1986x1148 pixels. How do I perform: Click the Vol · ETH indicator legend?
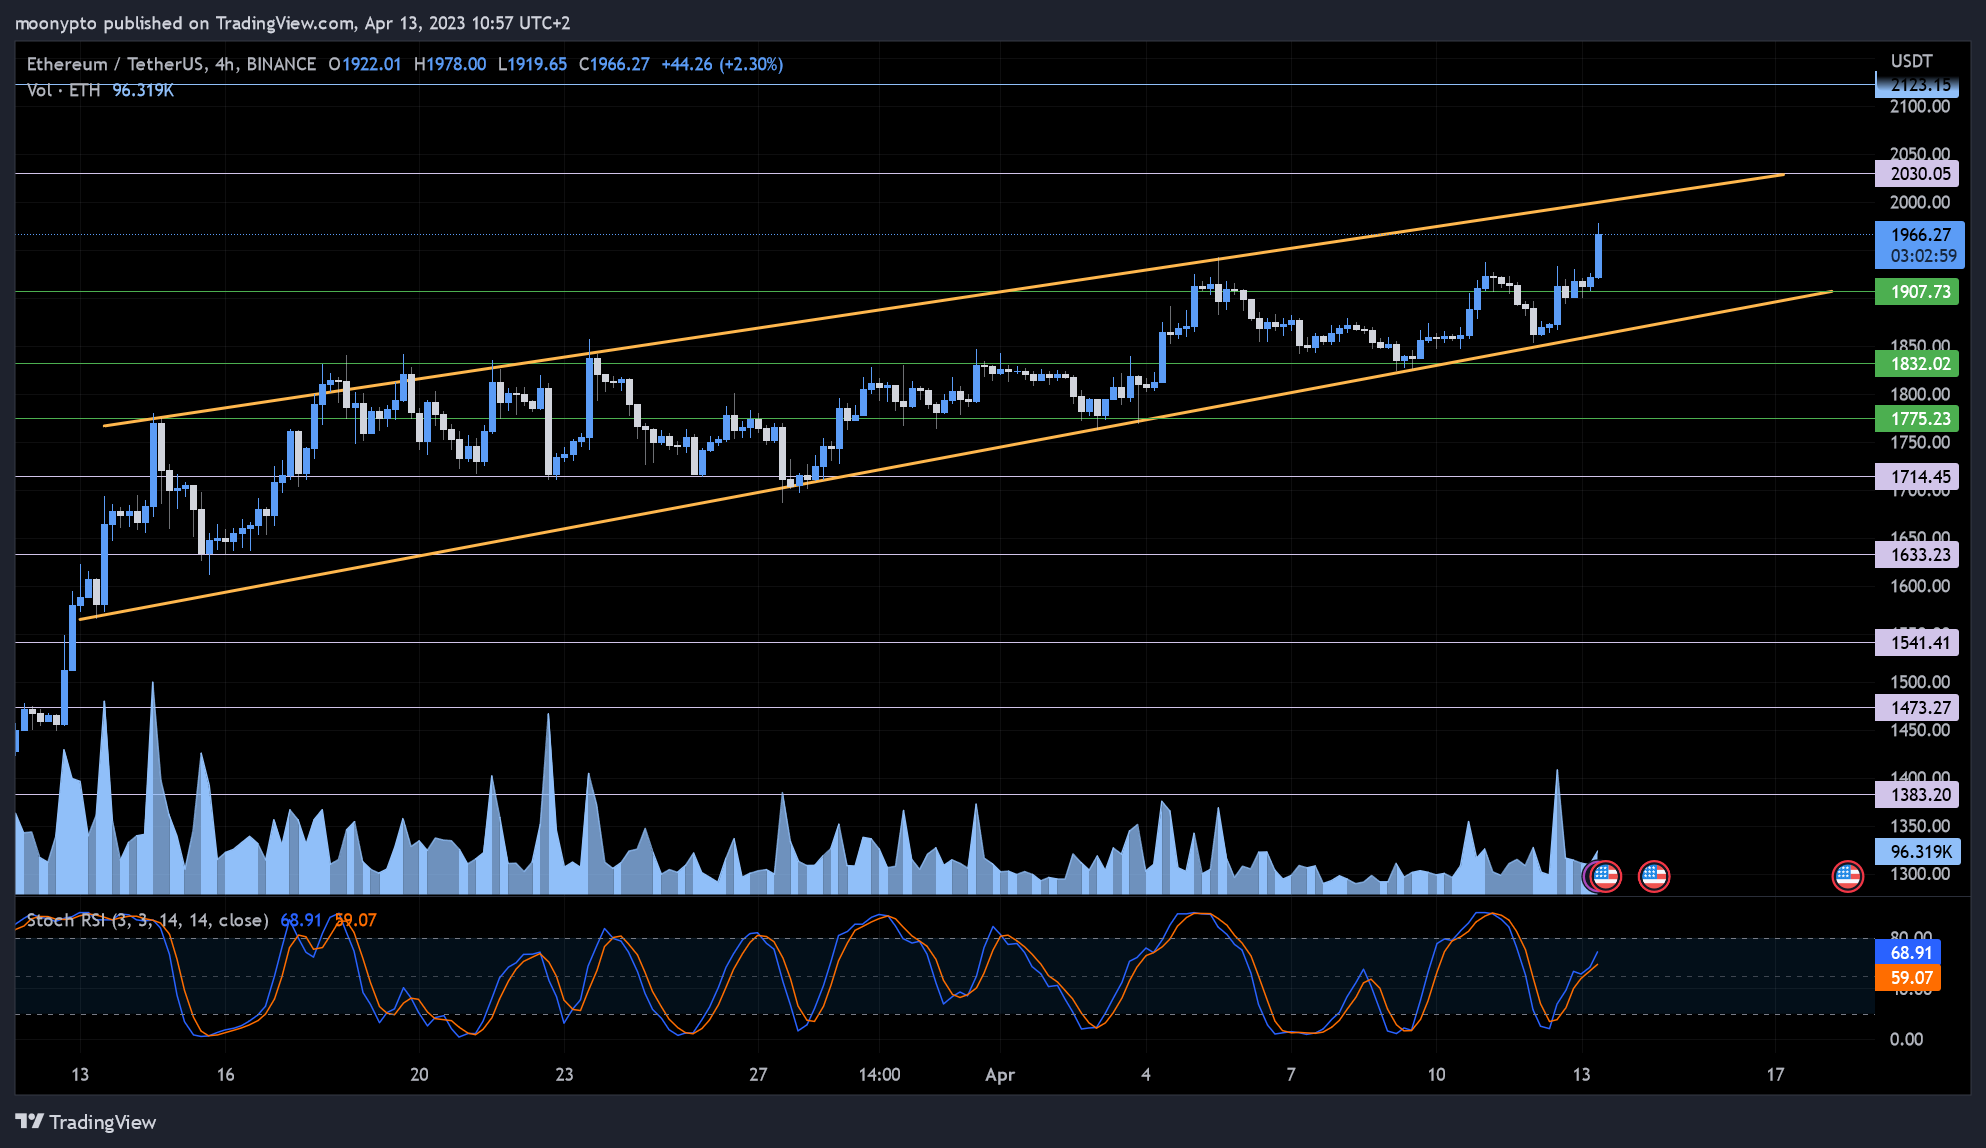(x=64, y=90)
